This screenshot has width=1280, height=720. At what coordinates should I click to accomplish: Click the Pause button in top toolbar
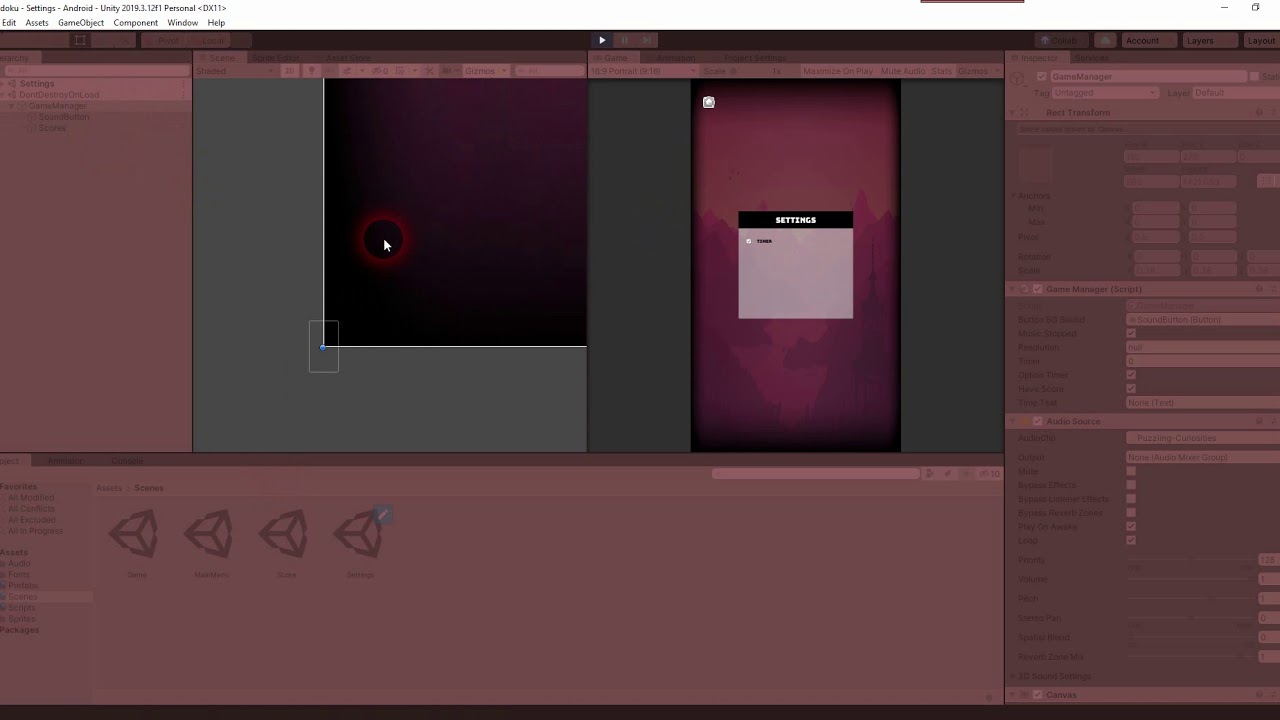(x=624, y=40)
